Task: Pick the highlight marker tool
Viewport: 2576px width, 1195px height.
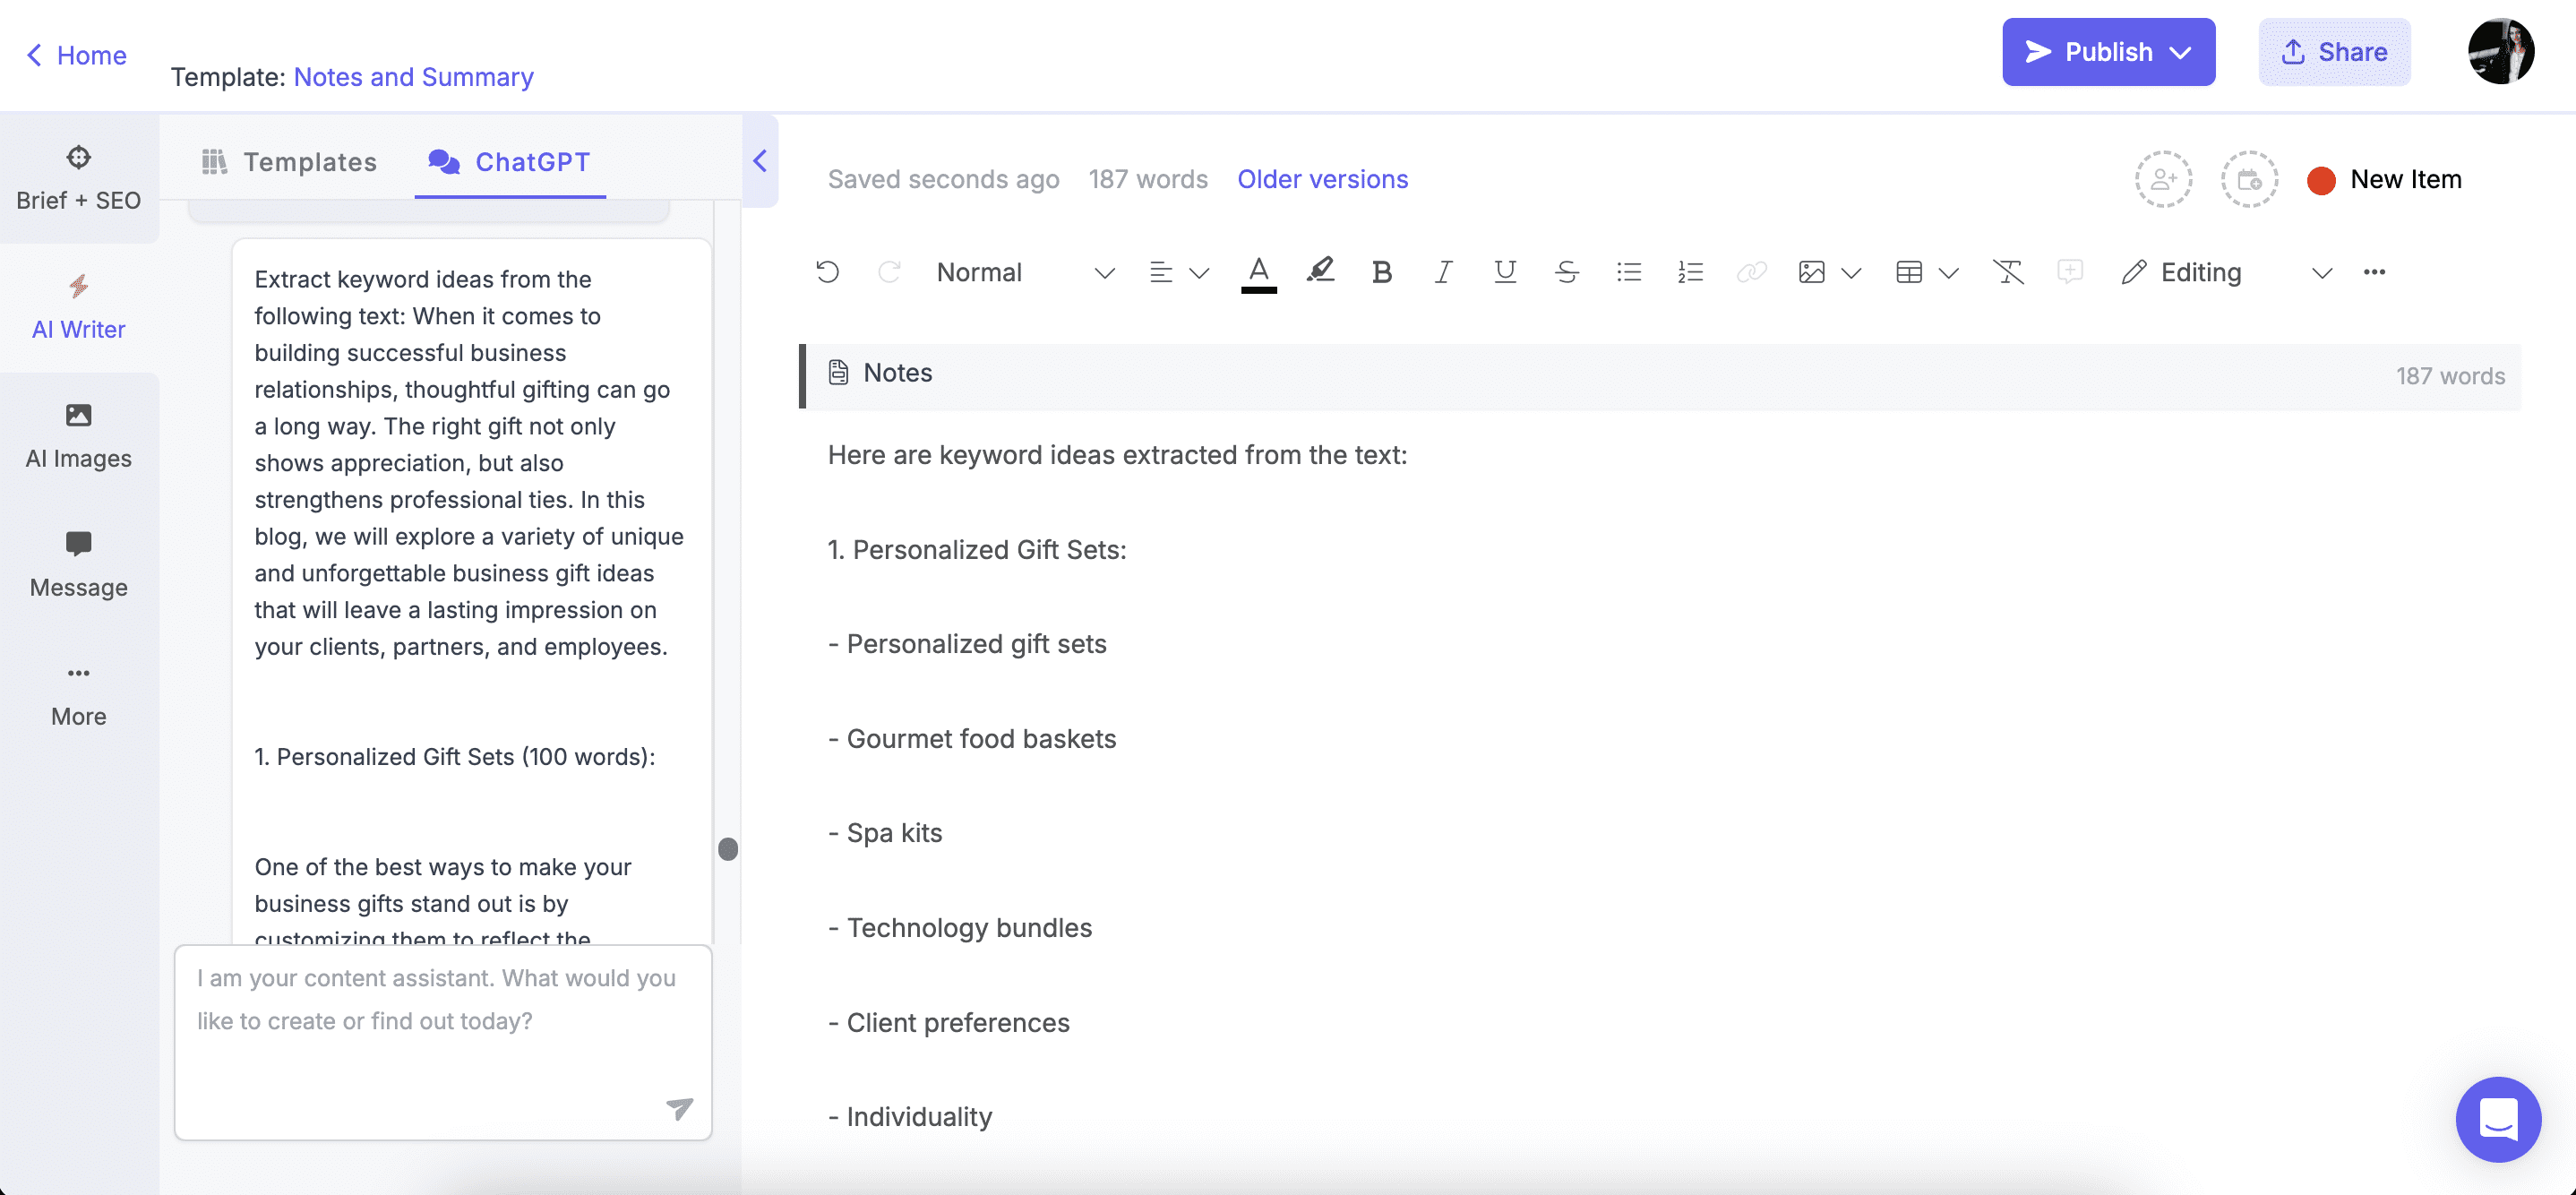Action: (x=1320, y=271)
